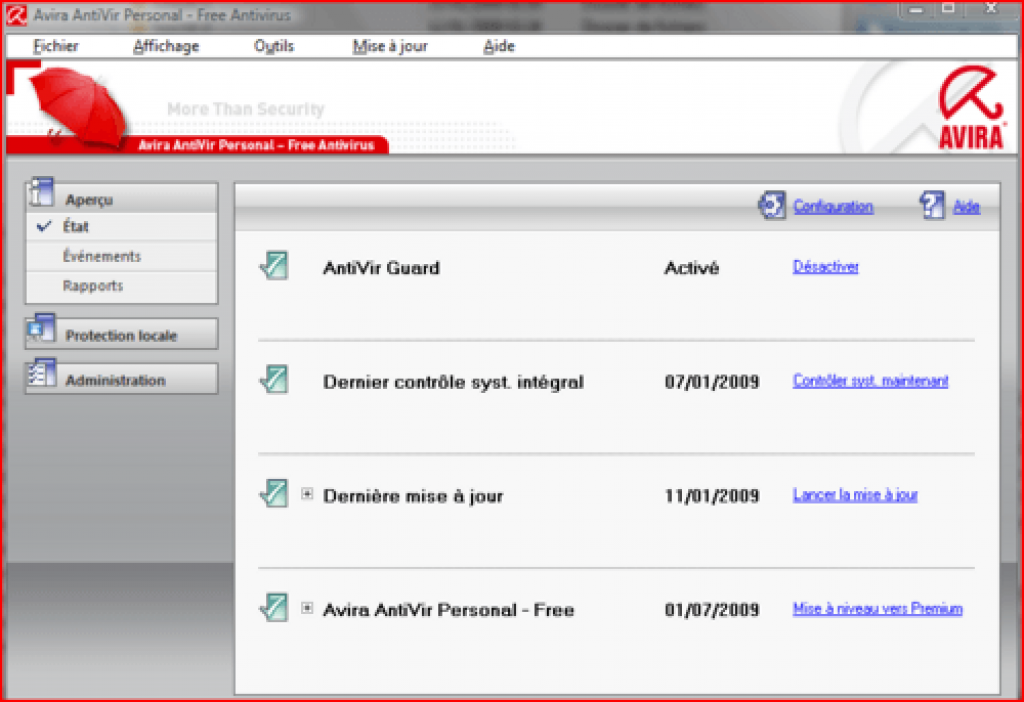Collapse the Aperçu section header
The image size is (1024, 702).
point(121,198)
